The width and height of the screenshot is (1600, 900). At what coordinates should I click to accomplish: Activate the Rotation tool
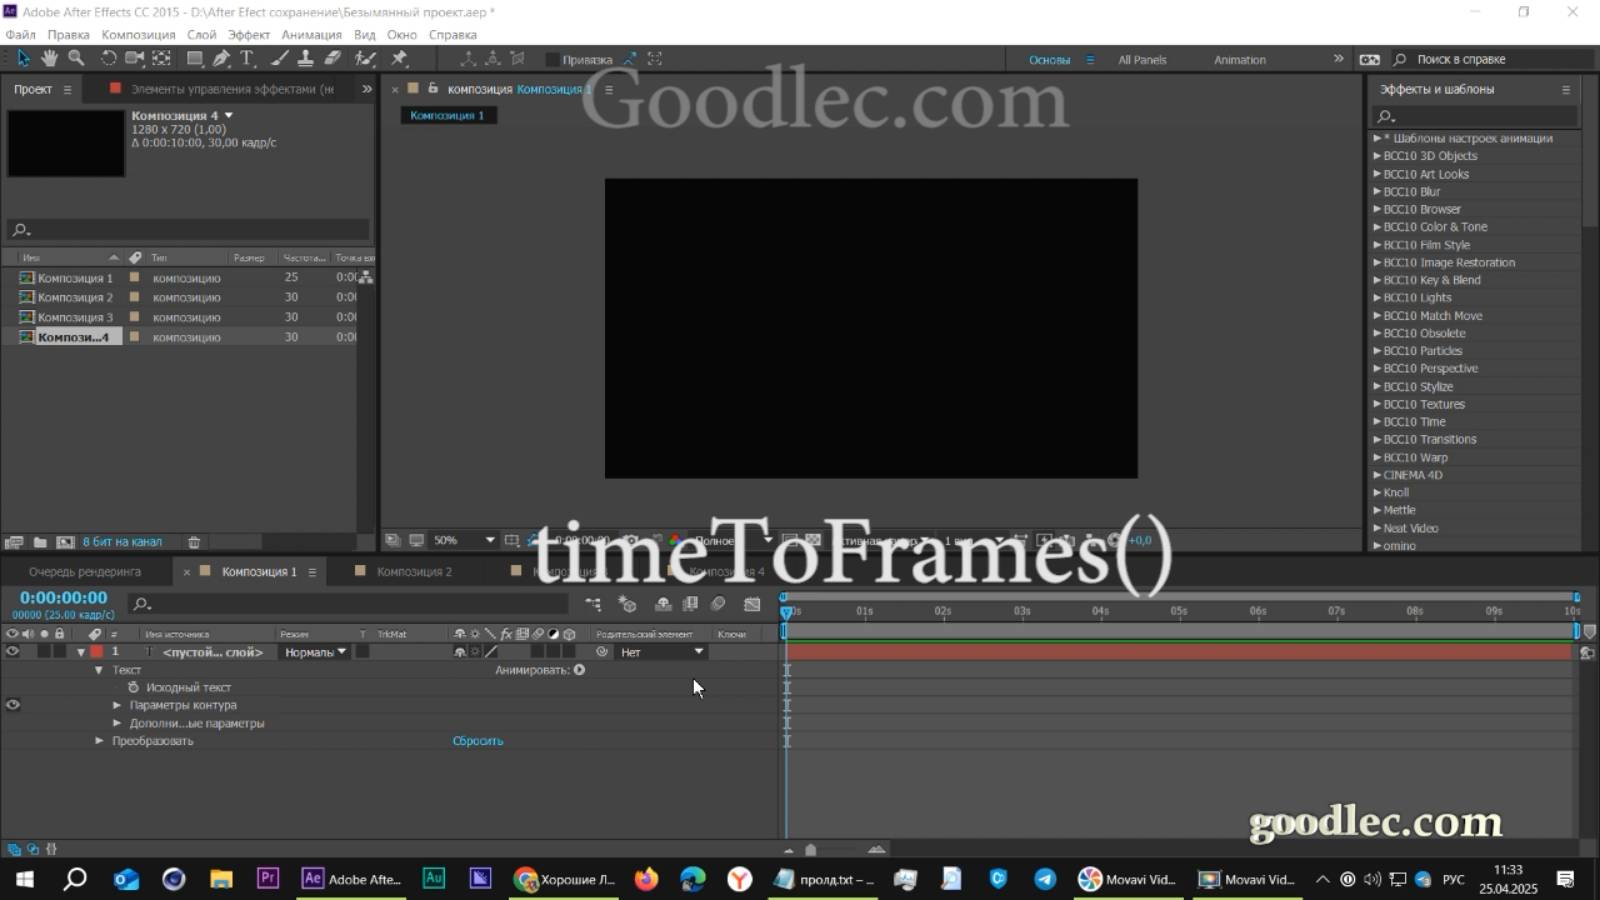[107, 58]
